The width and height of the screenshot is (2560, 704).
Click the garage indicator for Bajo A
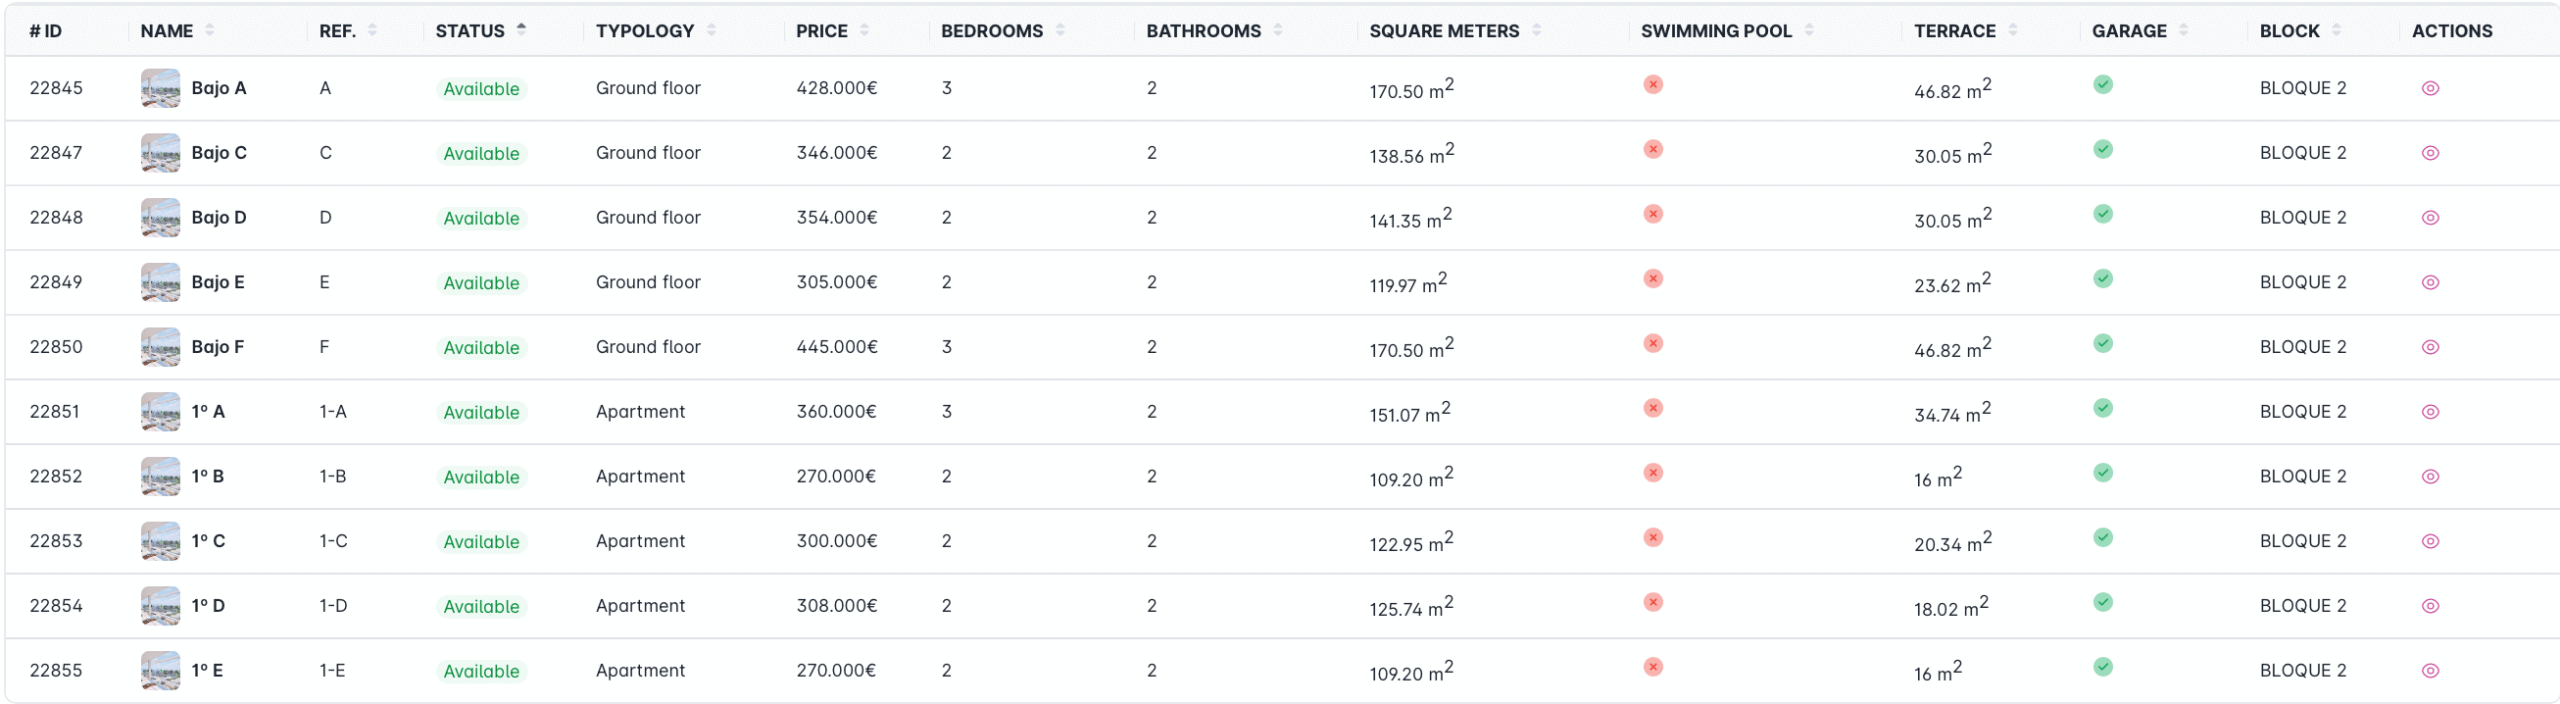pyautogui.click(x=2103, y=85)
